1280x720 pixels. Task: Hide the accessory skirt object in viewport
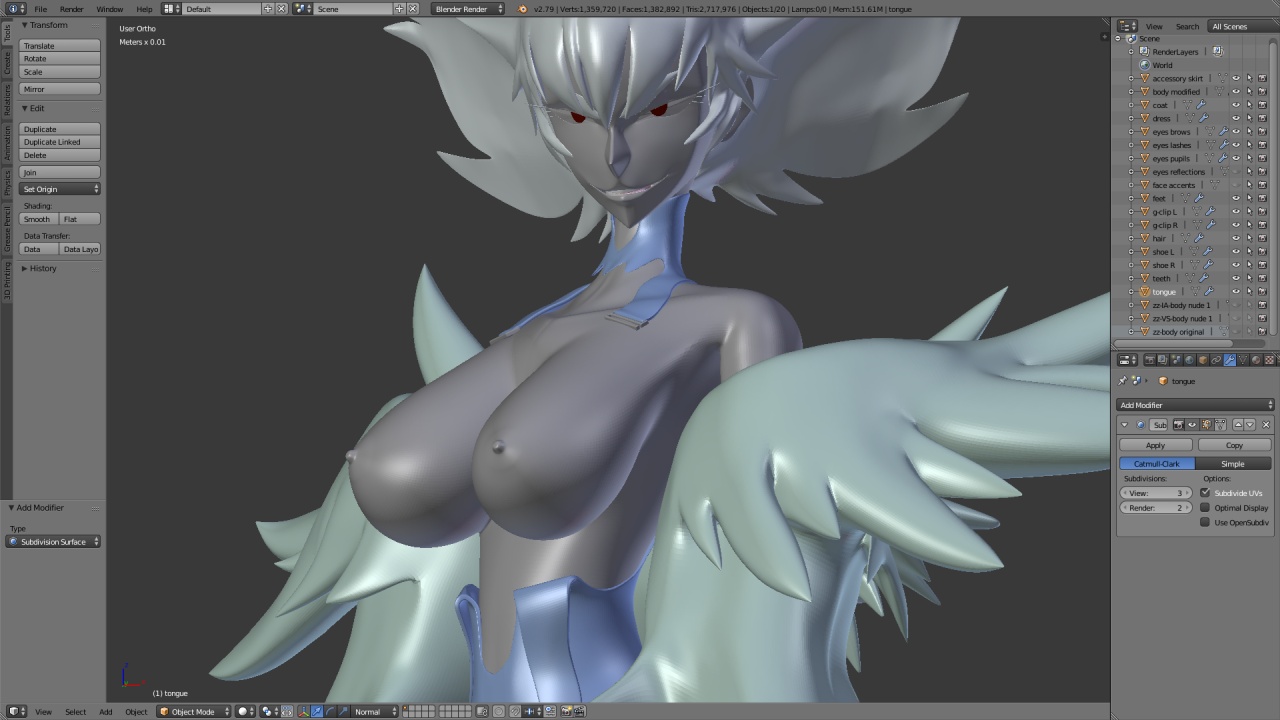(1236, 78)
